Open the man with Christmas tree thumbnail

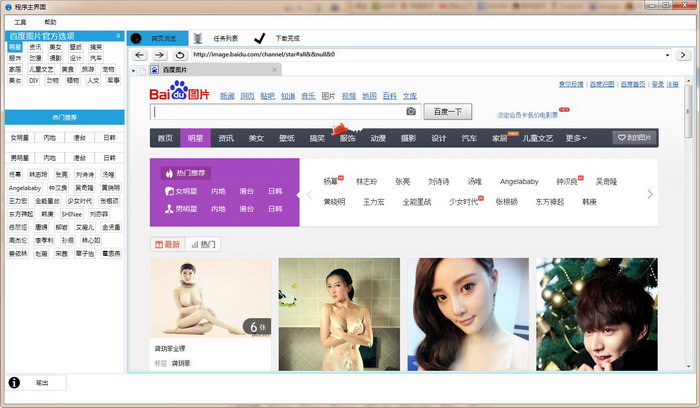point(597,314)
